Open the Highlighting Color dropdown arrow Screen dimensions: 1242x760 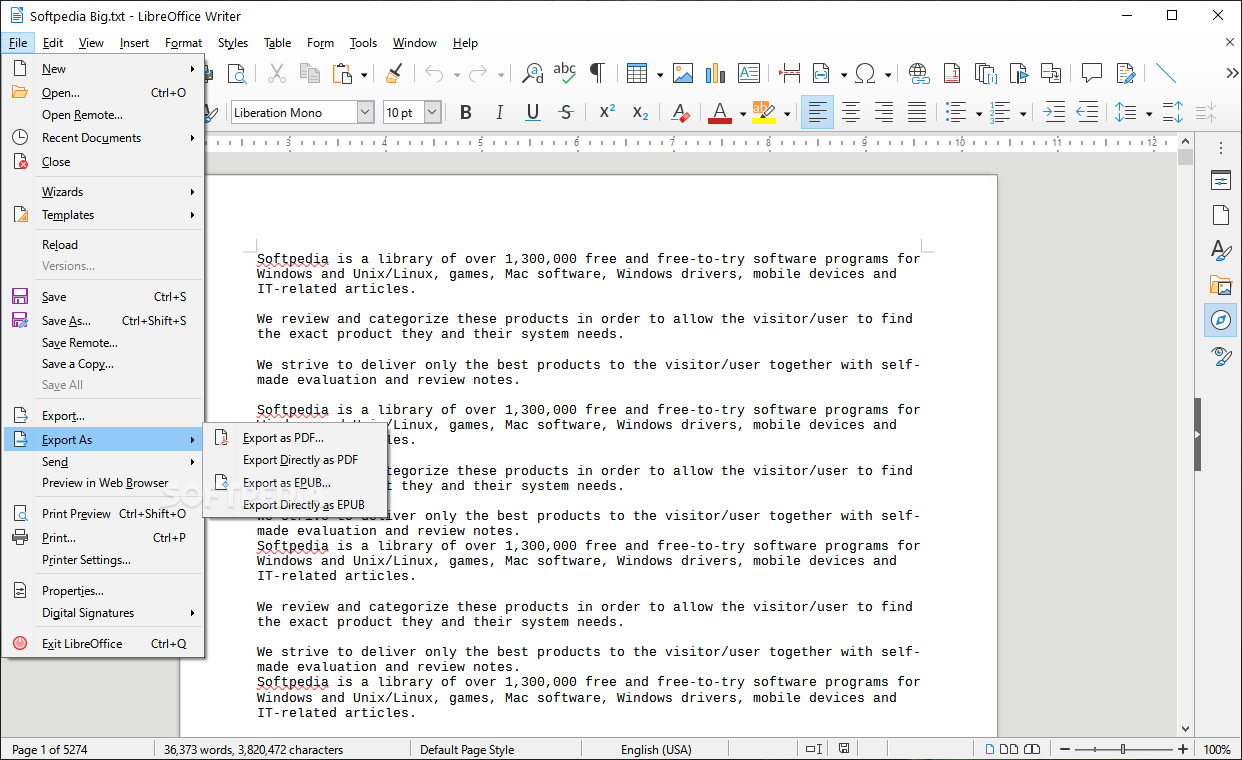tap(787, 114)
